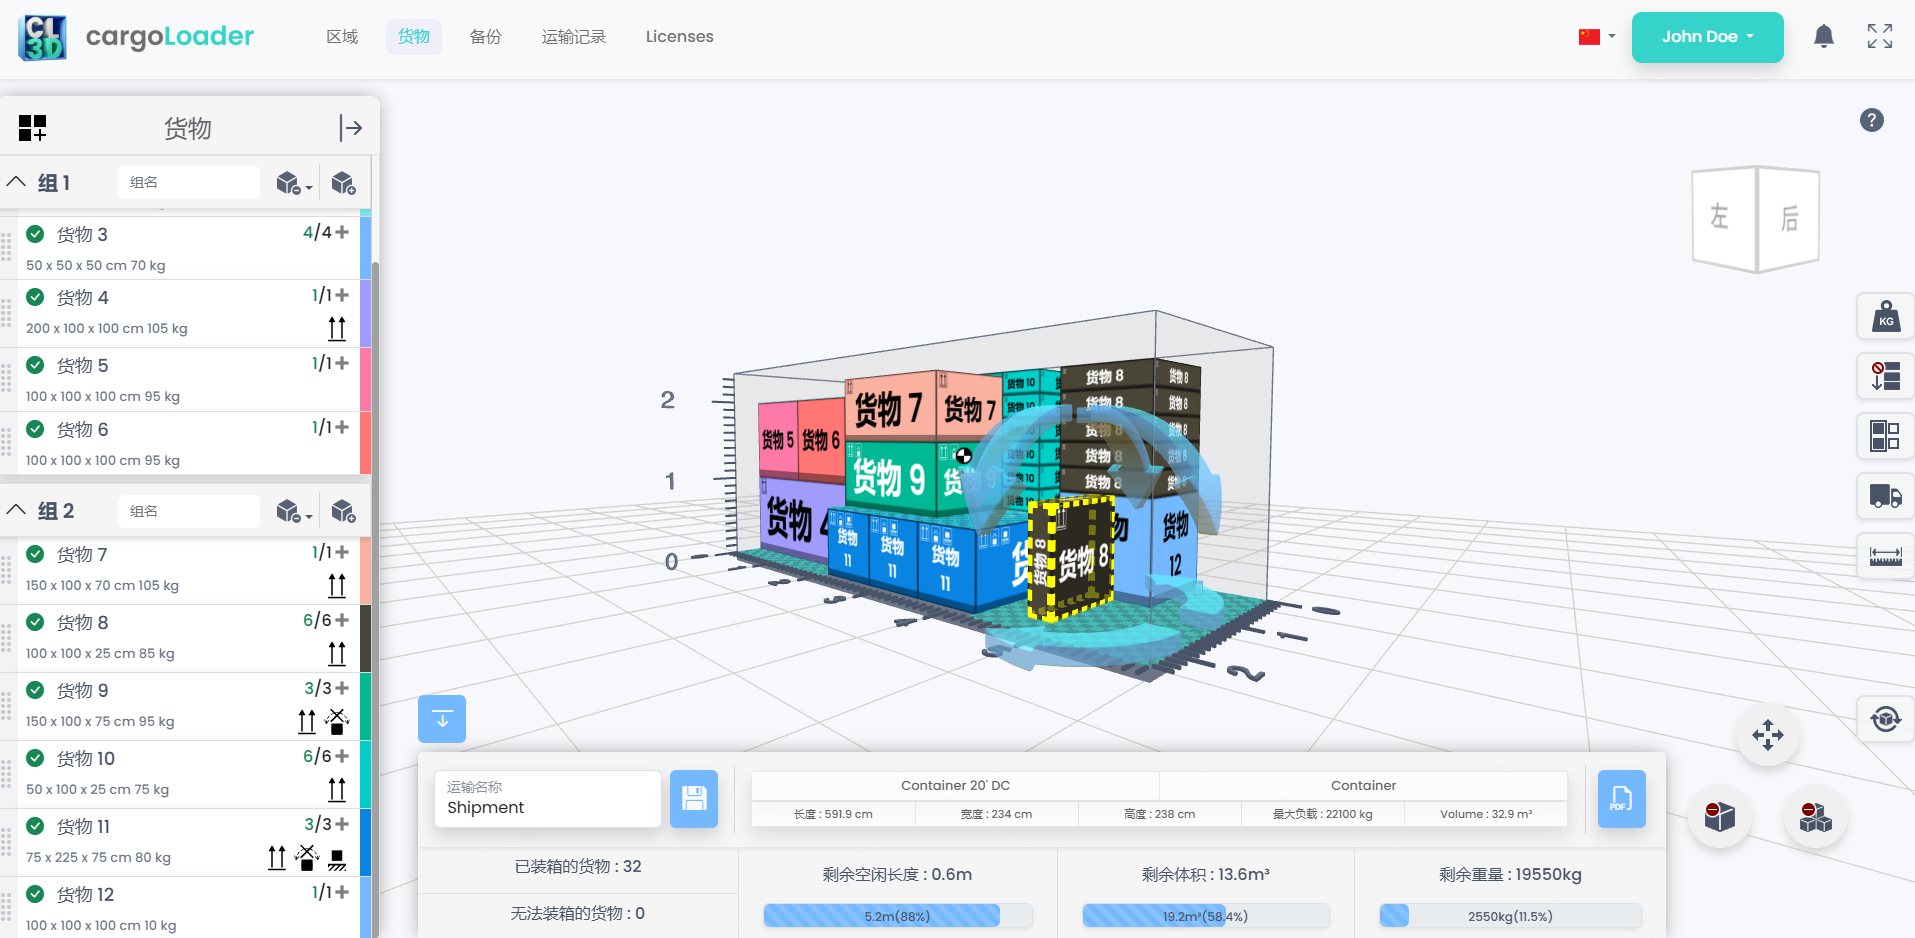Open the Licenses page
This screenshot has height=938, width=1915.
[679, 36]
